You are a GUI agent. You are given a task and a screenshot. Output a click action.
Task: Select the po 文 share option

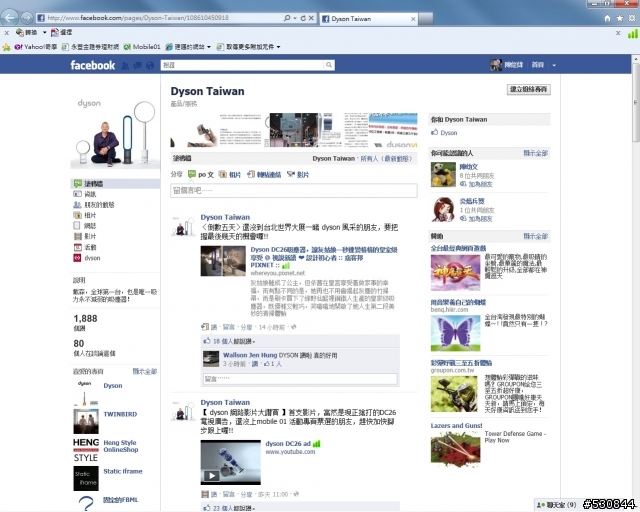click(x=200, y=174)
